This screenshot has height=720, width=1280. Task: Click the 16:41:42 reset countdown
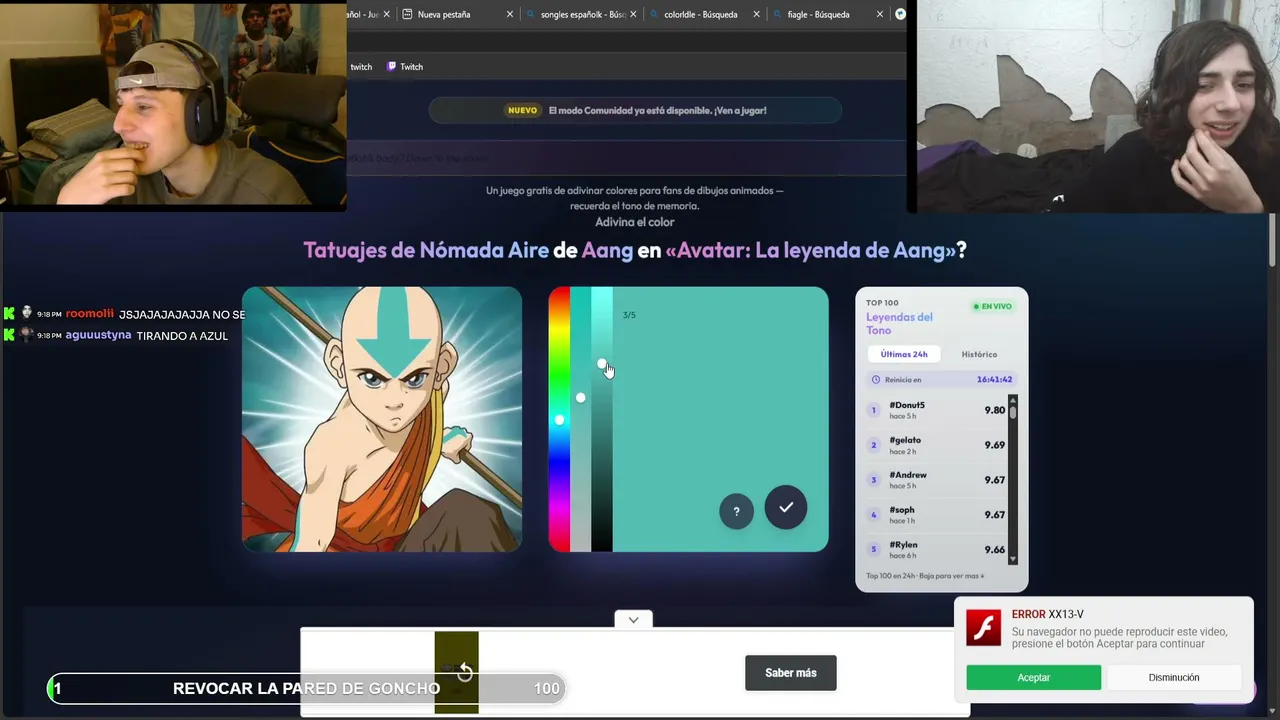click(x=994, y=380)
